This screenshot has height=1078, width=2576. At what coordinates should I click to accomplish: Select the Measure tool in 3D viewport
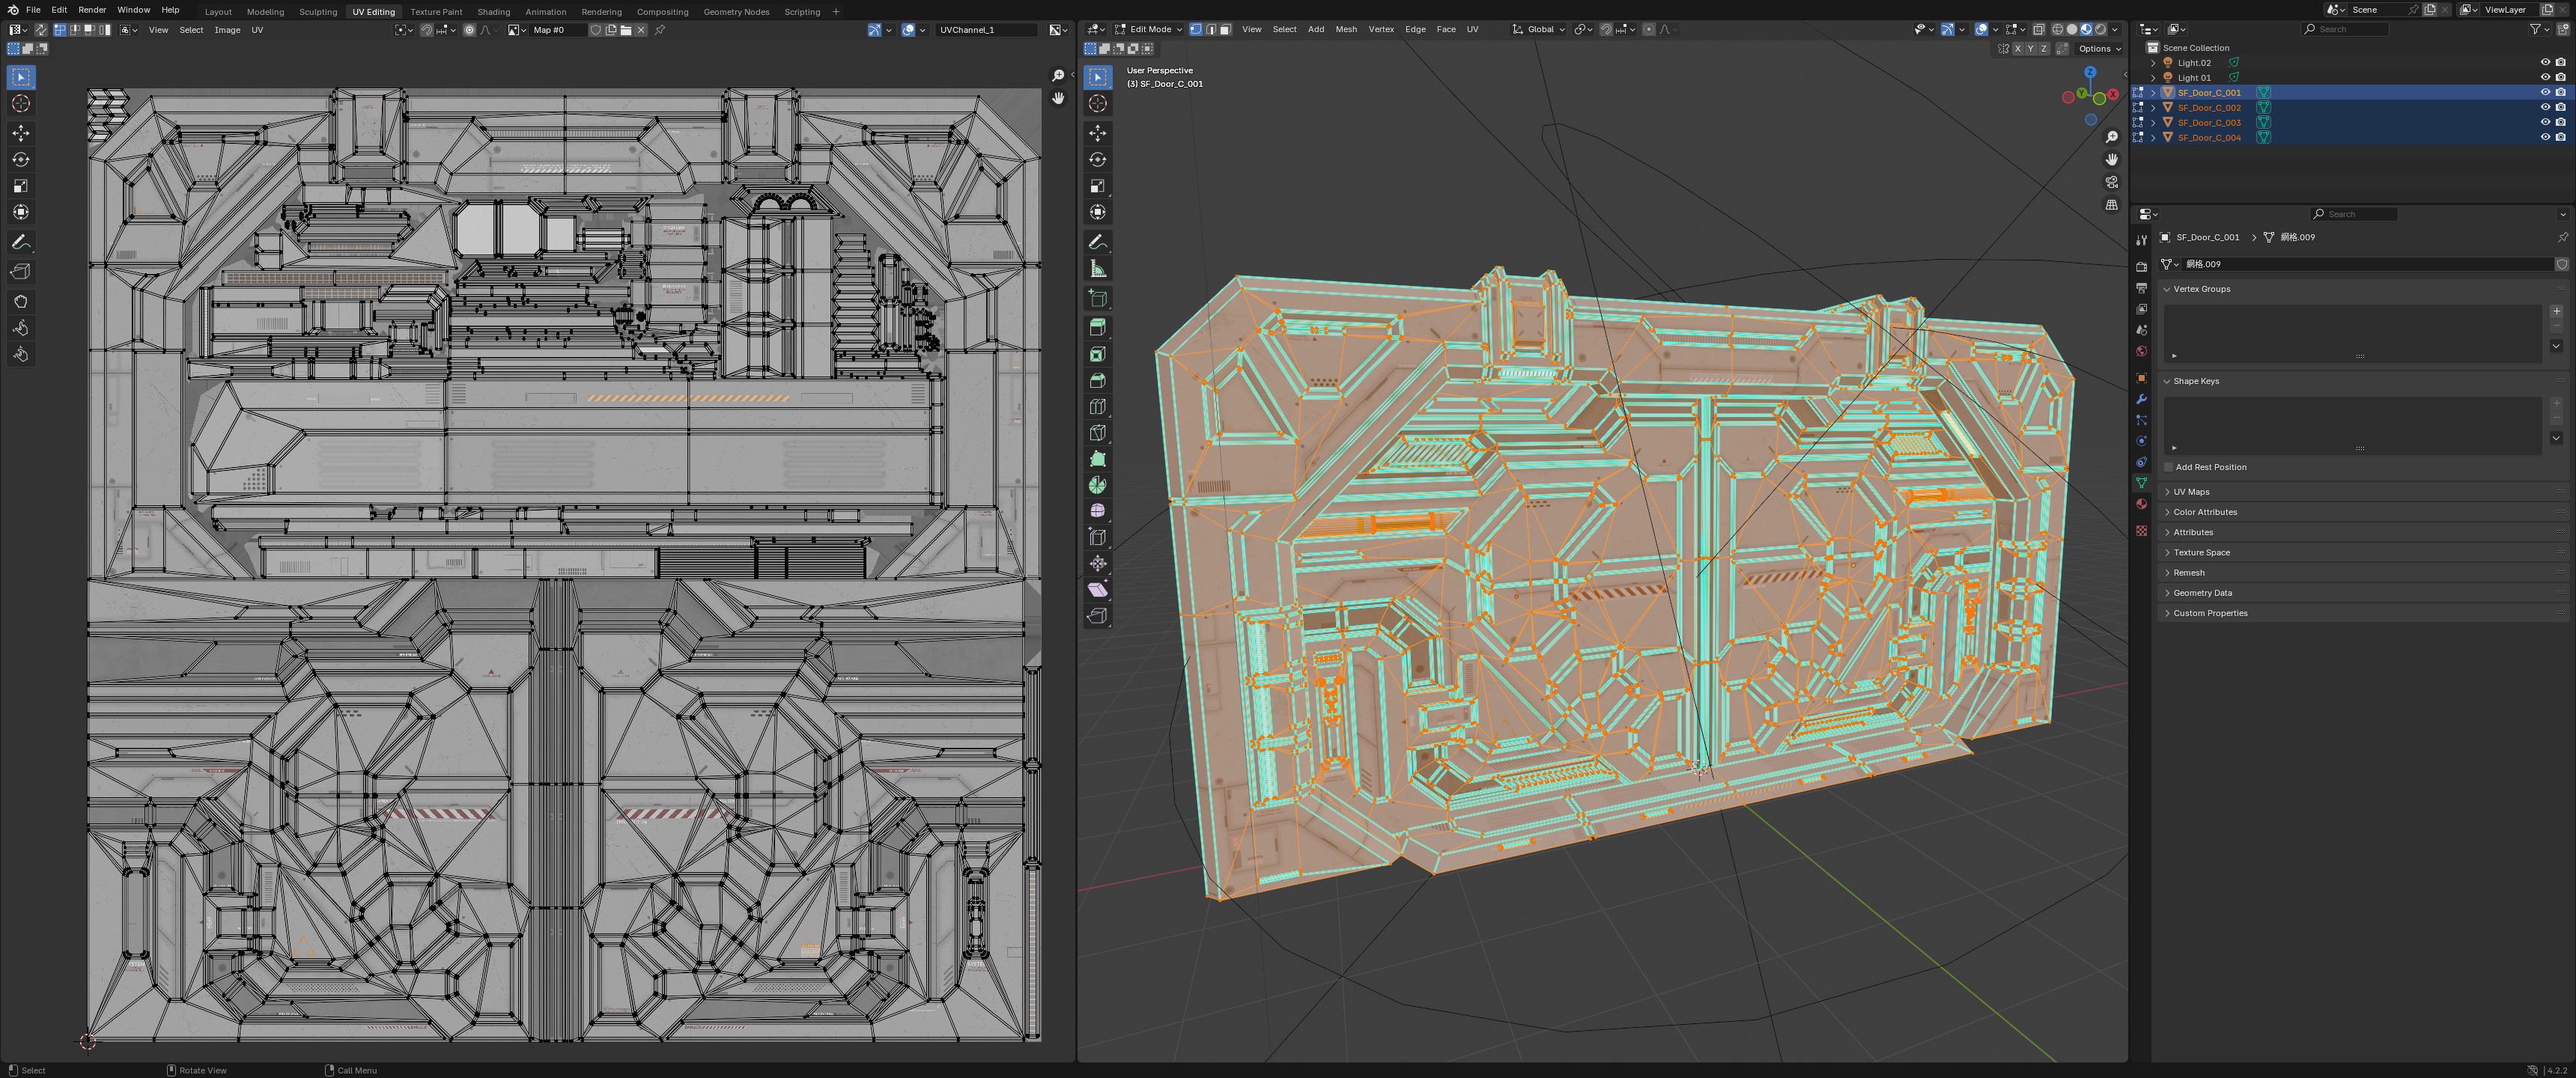1098,269
